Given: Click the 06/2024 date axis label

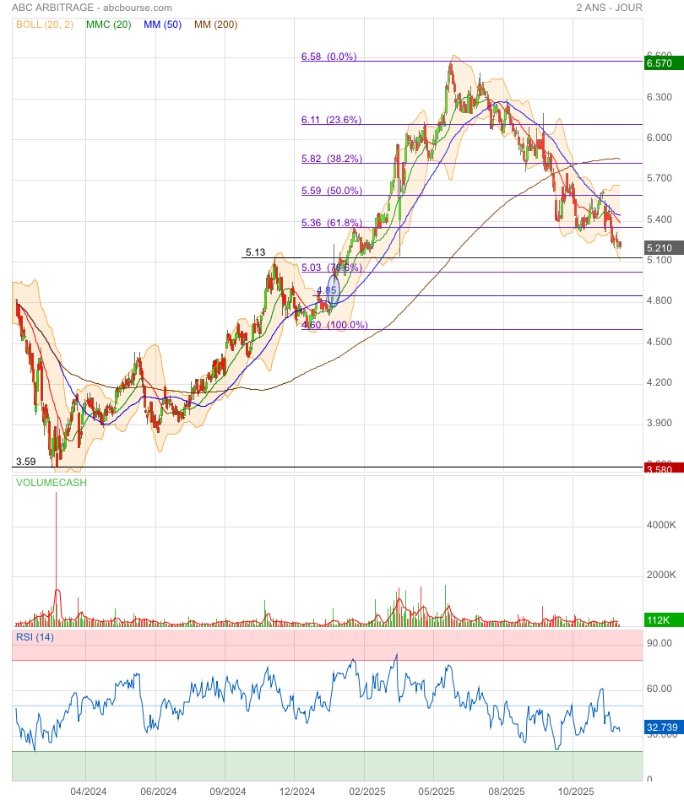Looking at the screenshot, I should tap(158, 791).
